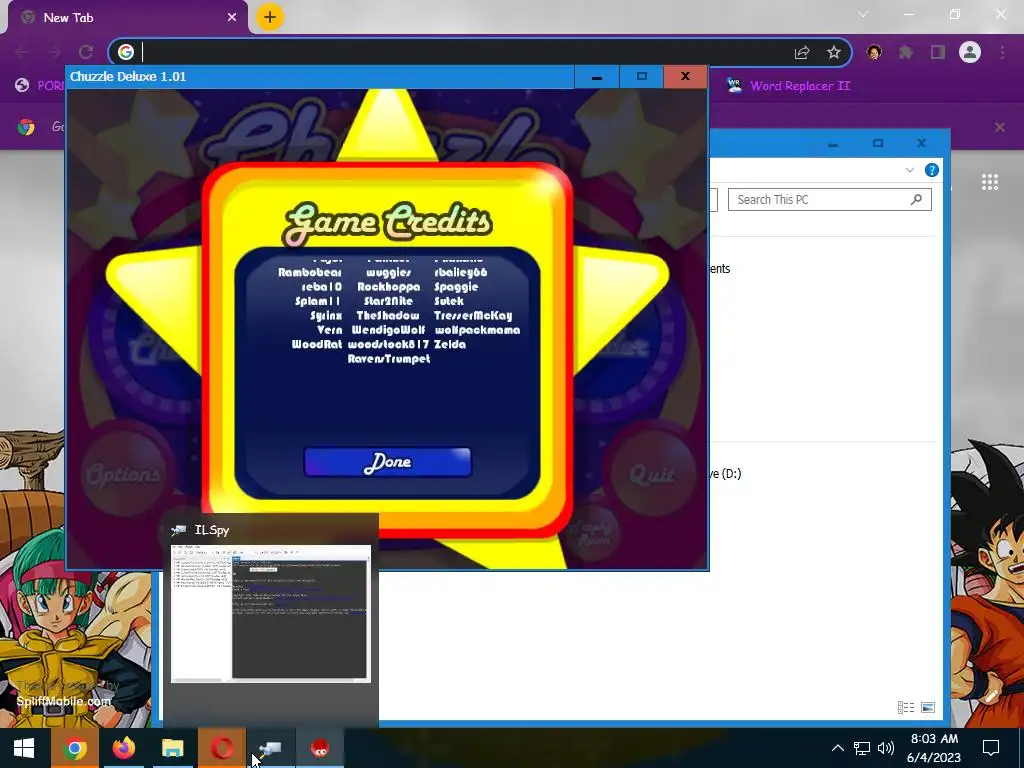Dismiss the Chrome infobar with X
Screen dimensions: 1024x768
click(999, 127)
